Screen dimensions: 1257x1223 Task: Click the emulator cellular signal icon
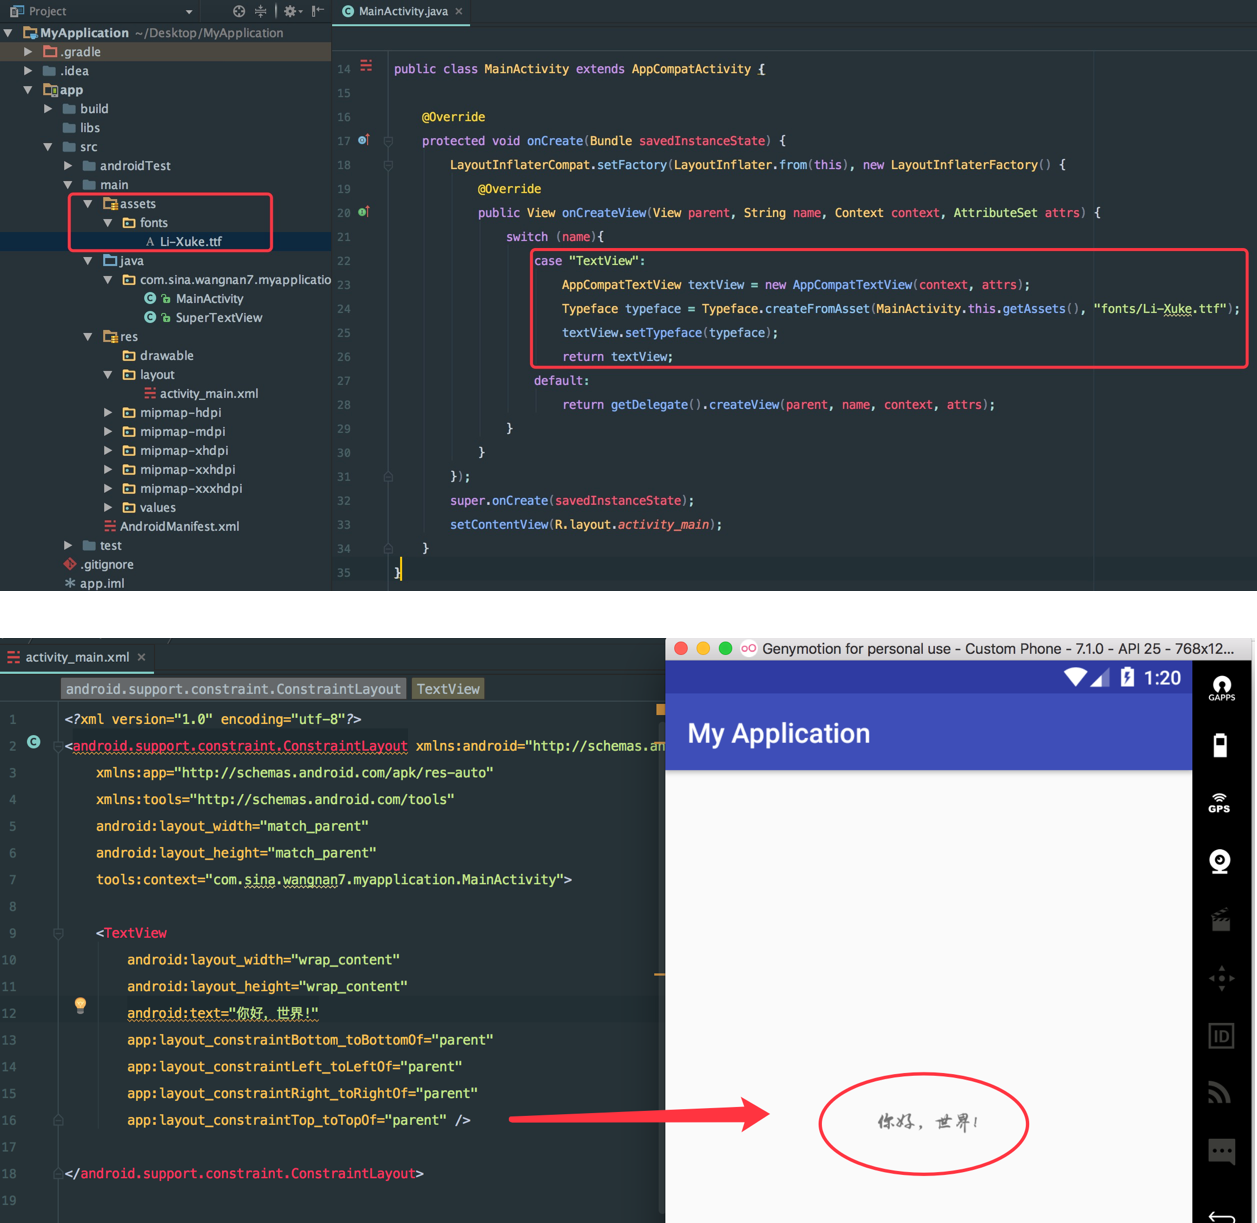(1099, 678)
